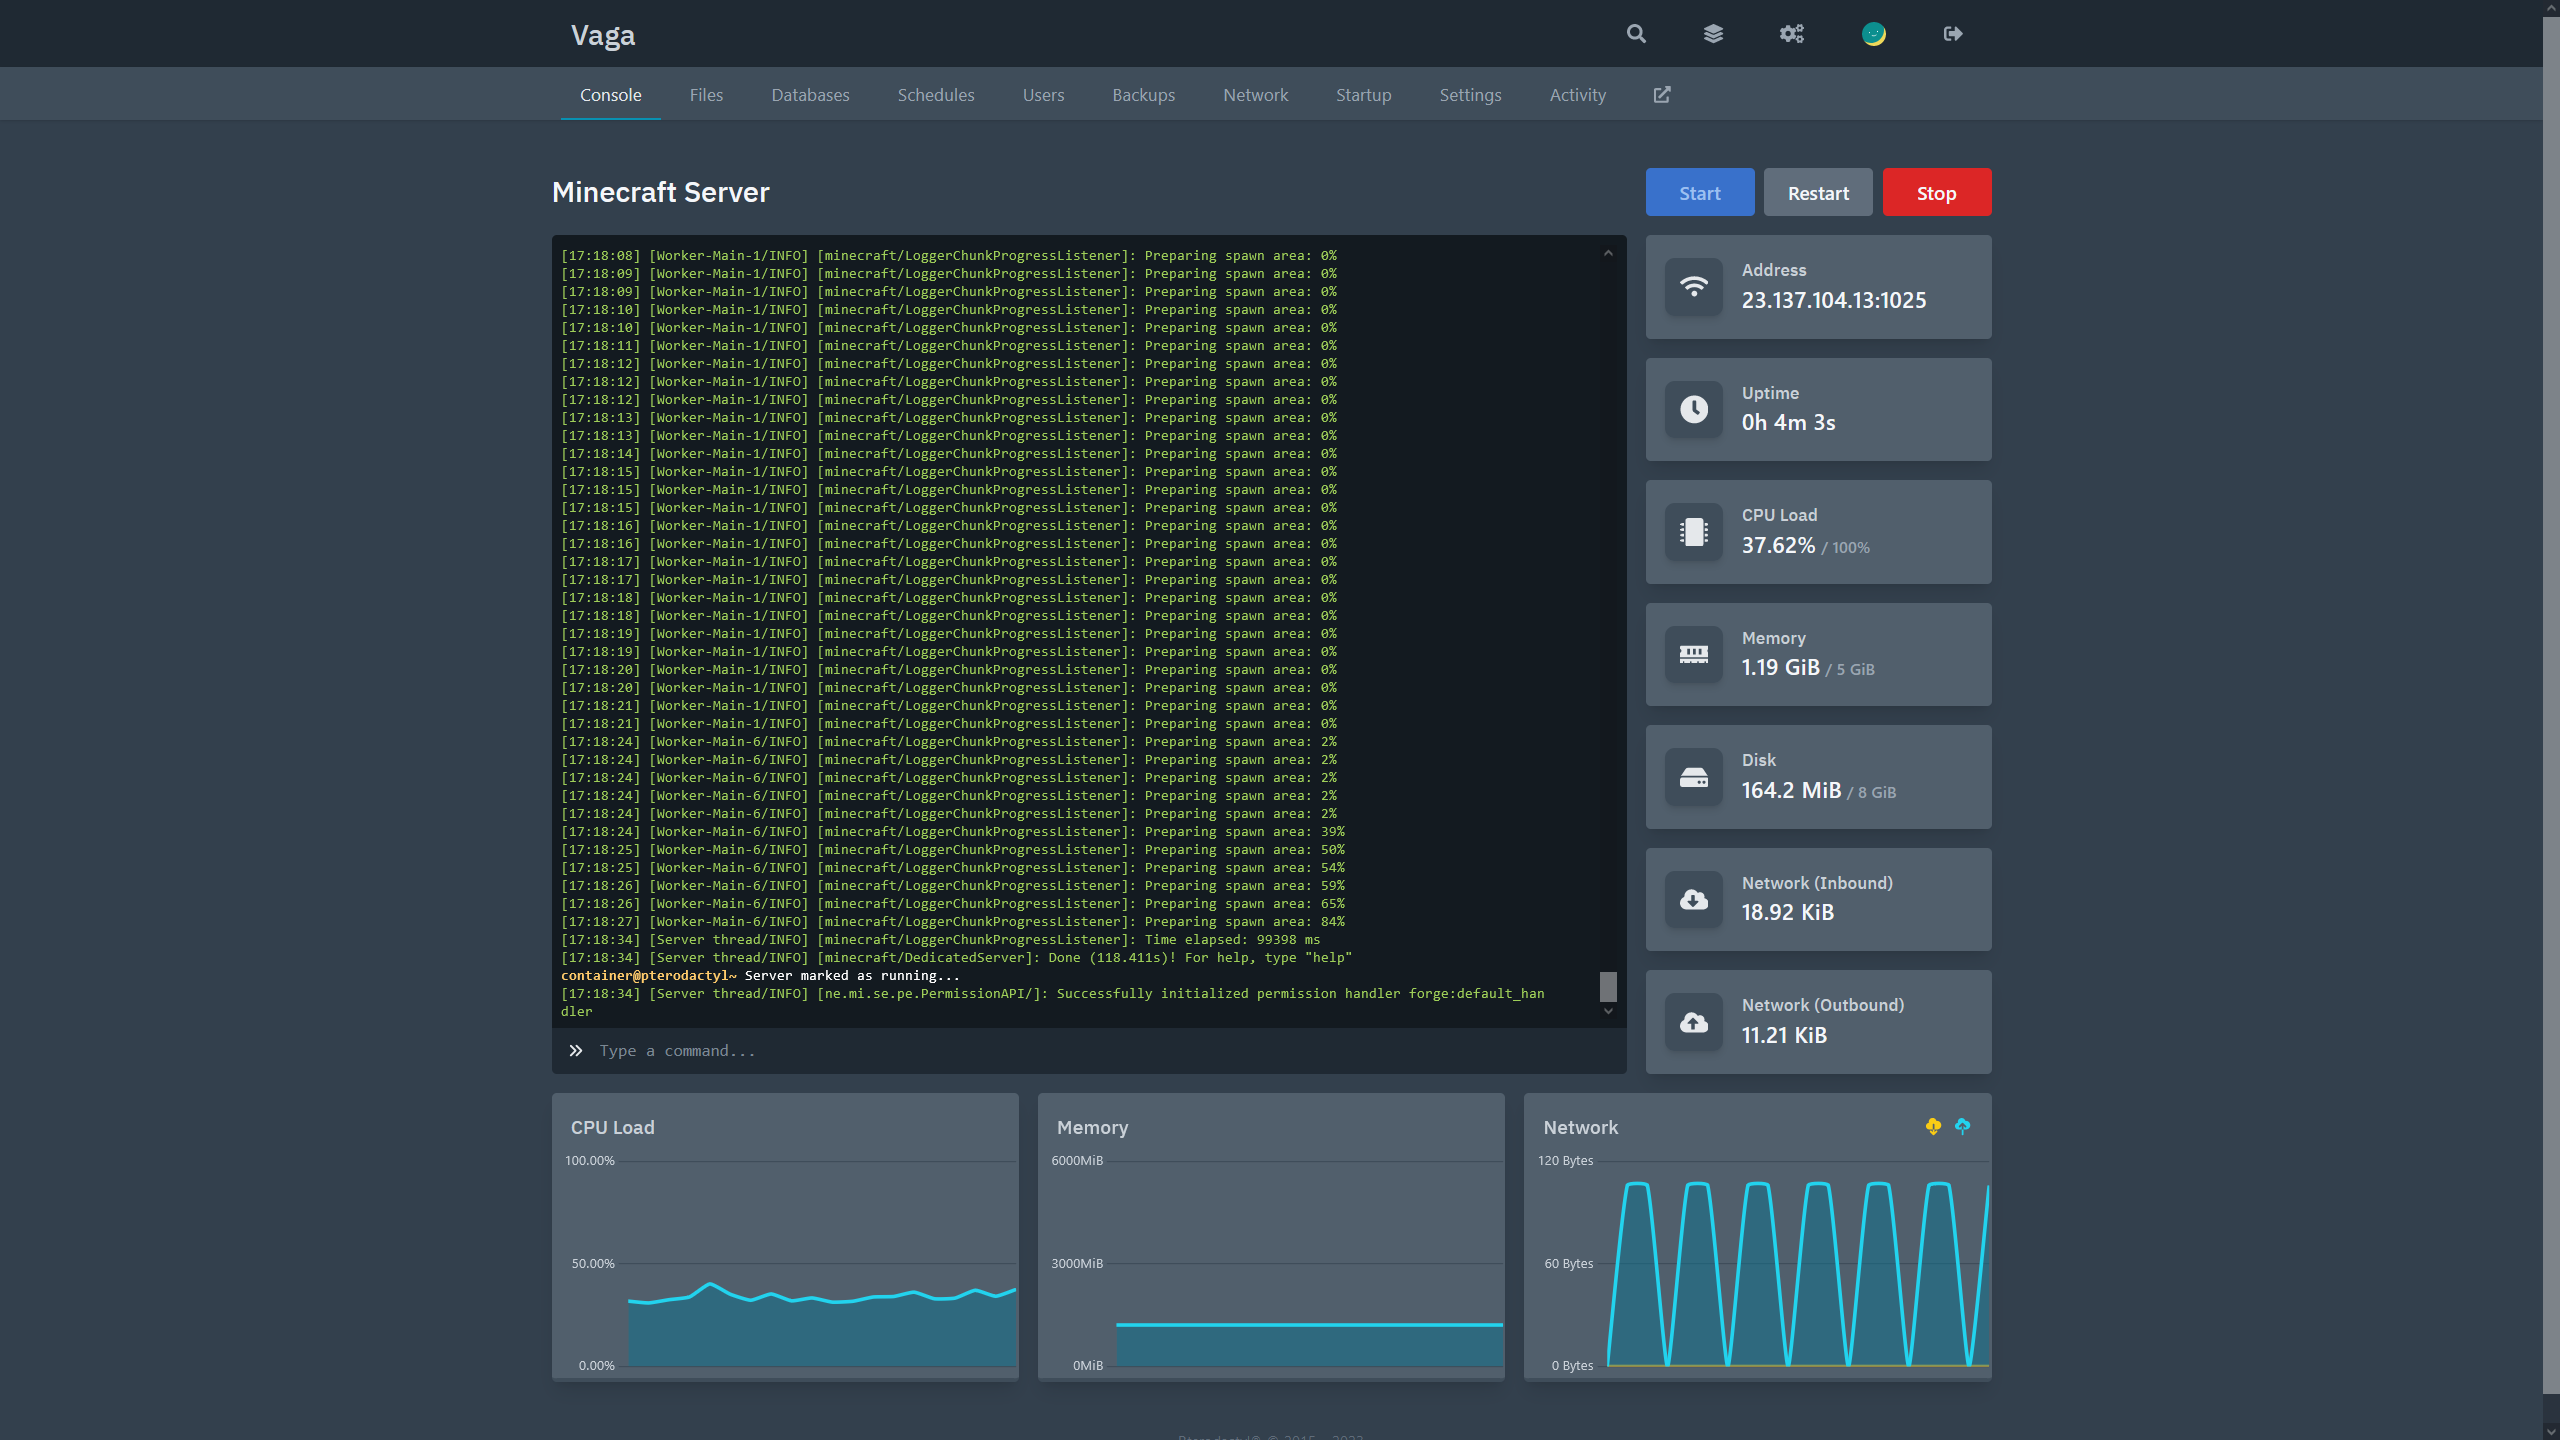This screenshot has width=2560, height=1440.
Task: Switch to the Files tab
Action: [x=706, y=95]
